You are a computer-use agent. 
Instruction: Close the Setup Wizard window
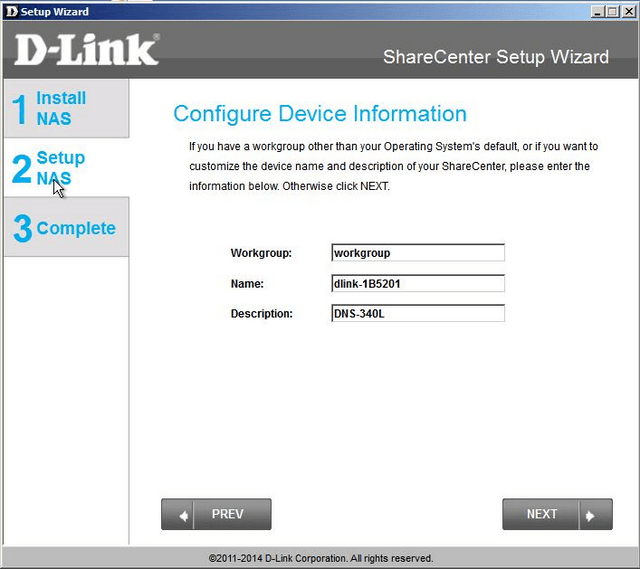(629, 11)
